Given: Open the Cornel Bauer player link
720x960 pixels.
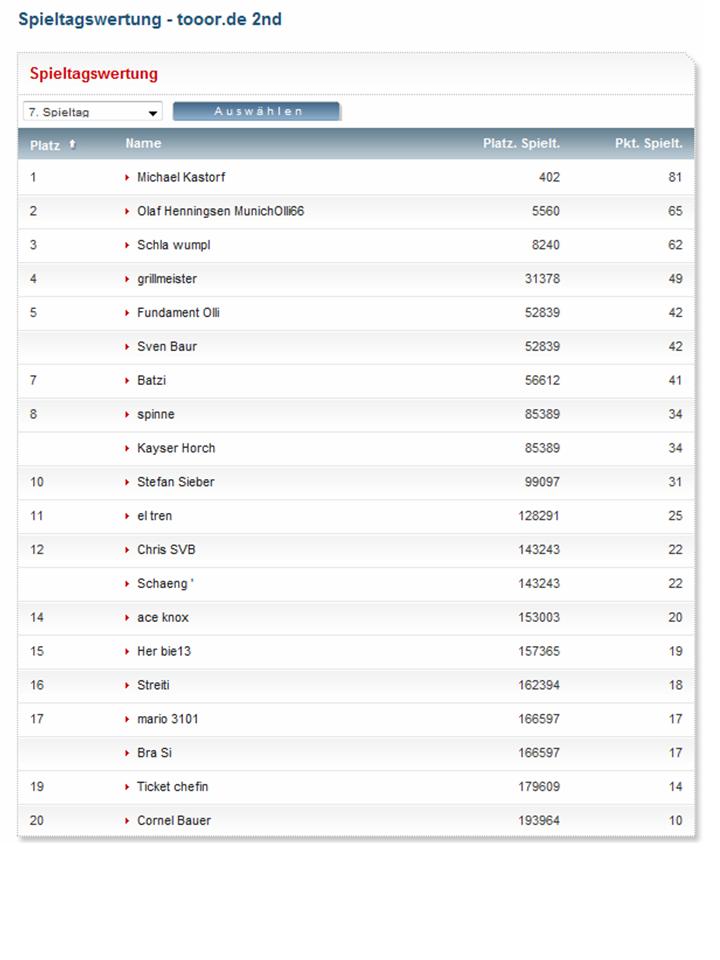Looking at the screenshot, I should click(x=174, y=821).
